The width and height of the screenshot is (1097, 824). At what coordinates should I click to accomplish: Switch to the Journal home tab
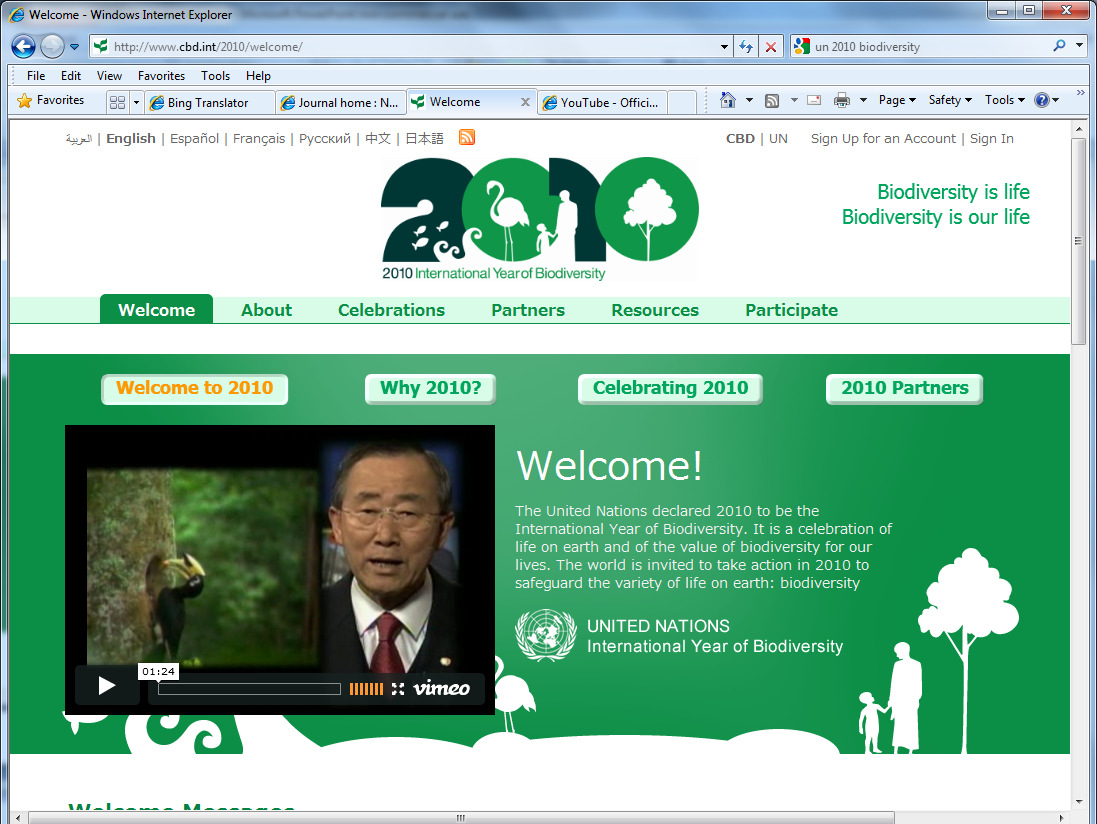(x=341, y=103)
